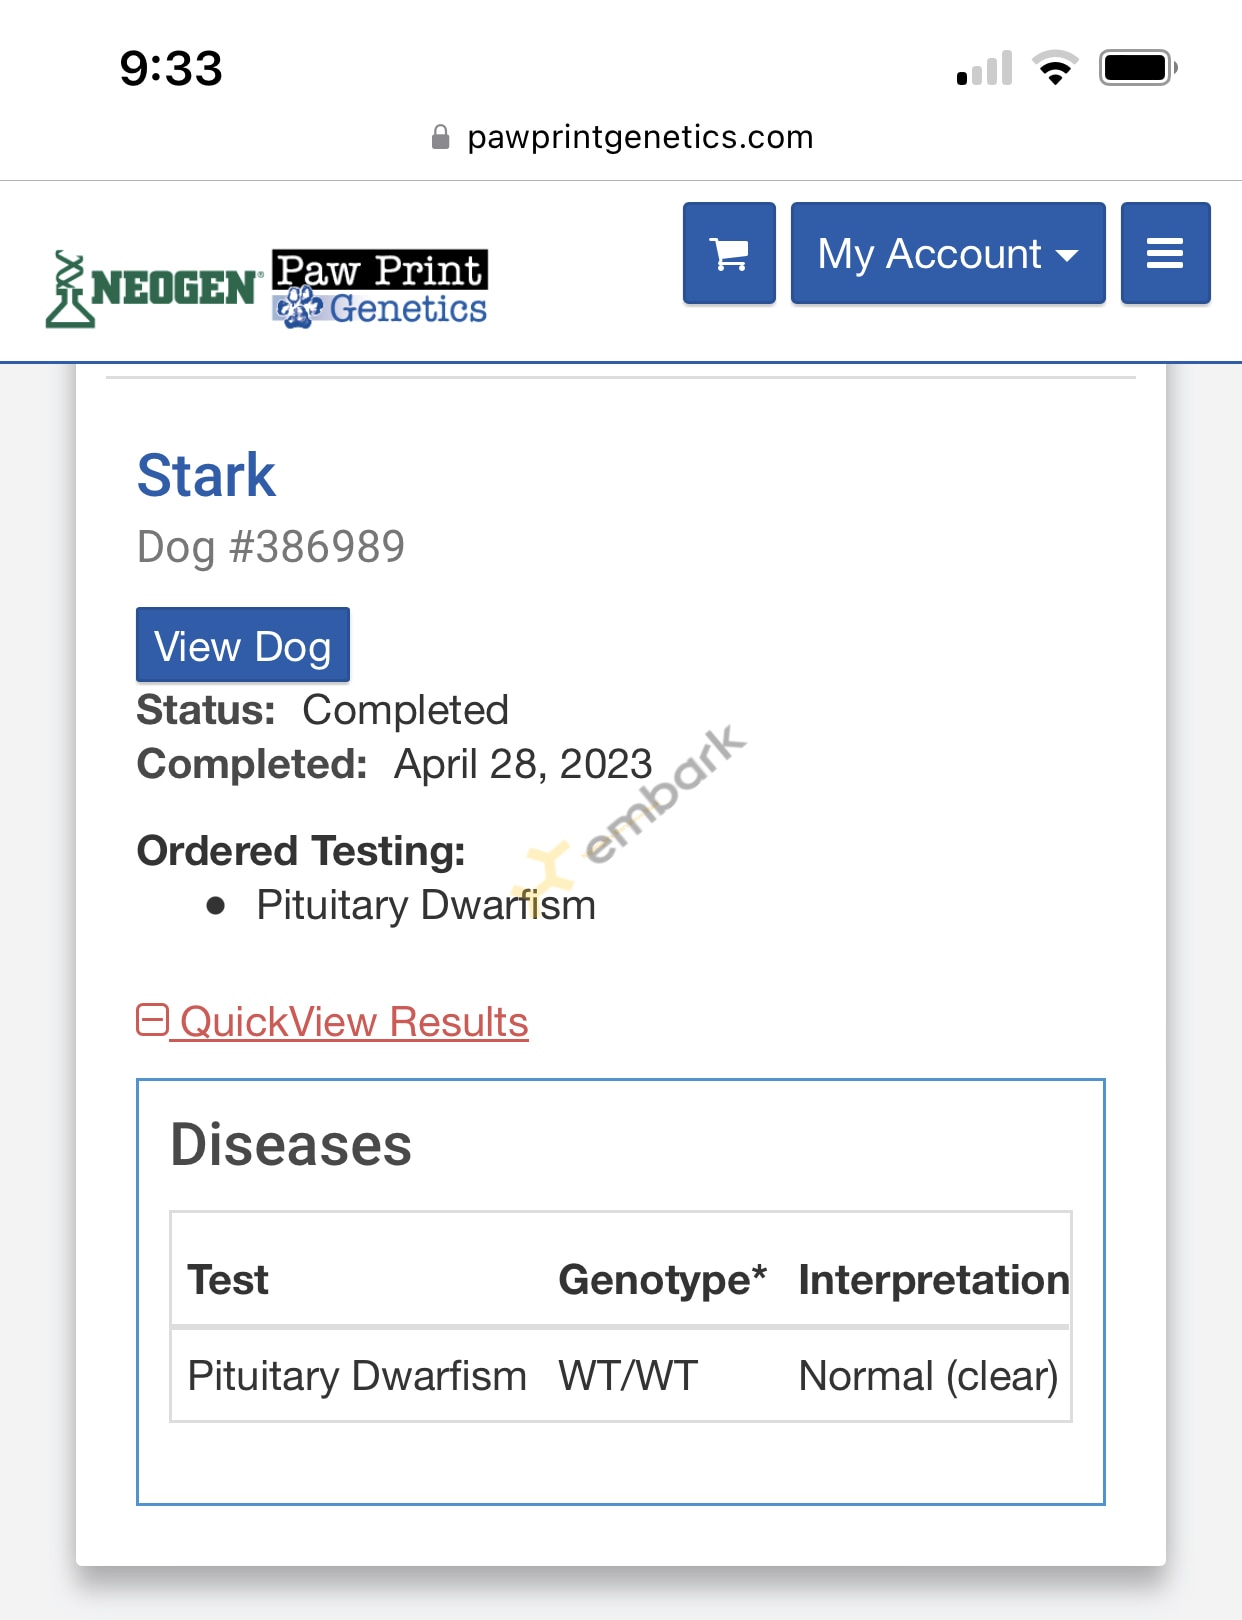The height and width of the screenshot is (1620, 1242).
Task: Tap the battery indicator icon
Action: 1138,68
